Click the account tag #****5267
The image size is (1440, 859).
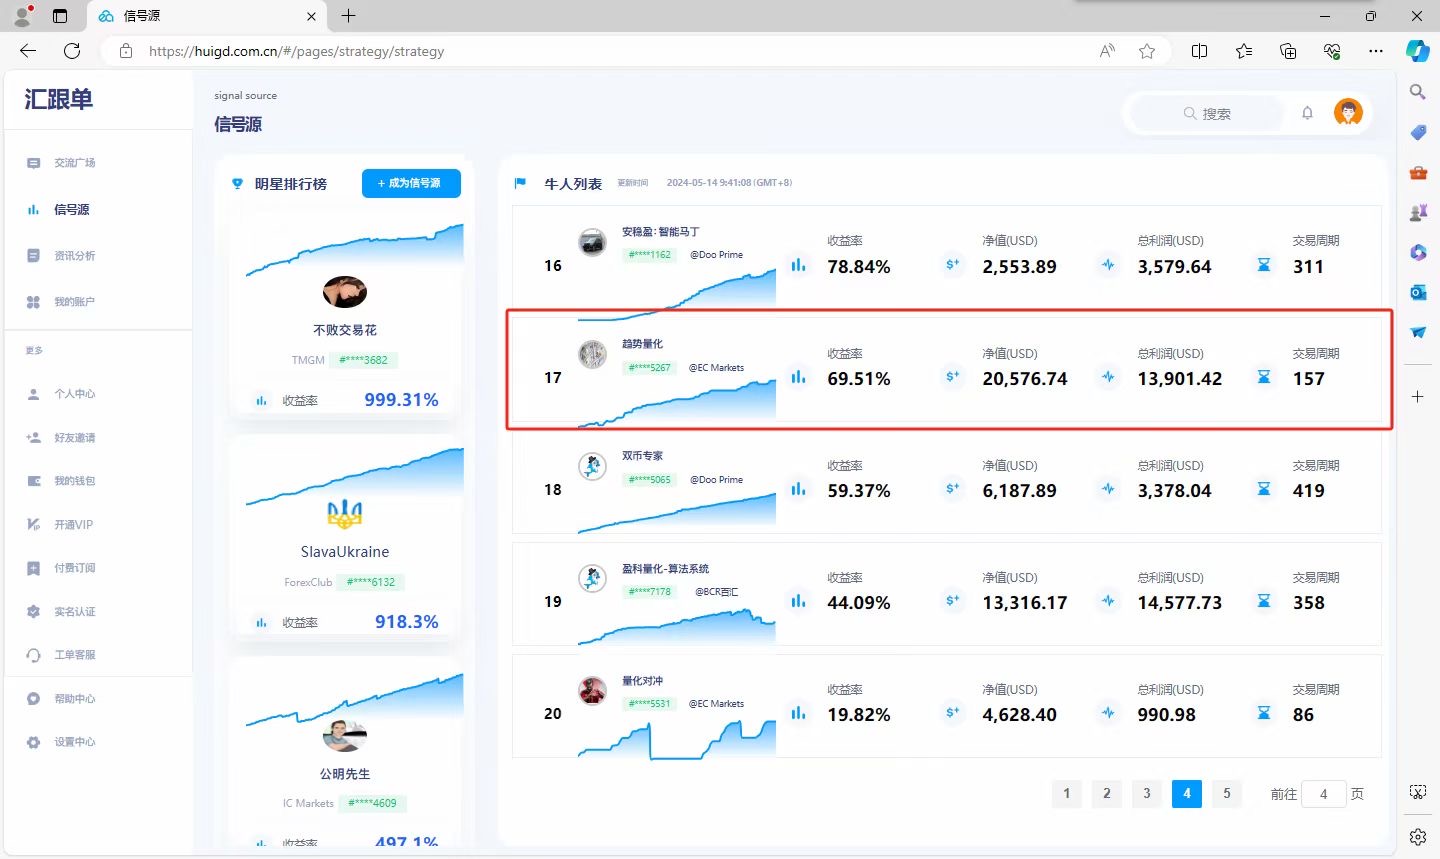(649, 368)
